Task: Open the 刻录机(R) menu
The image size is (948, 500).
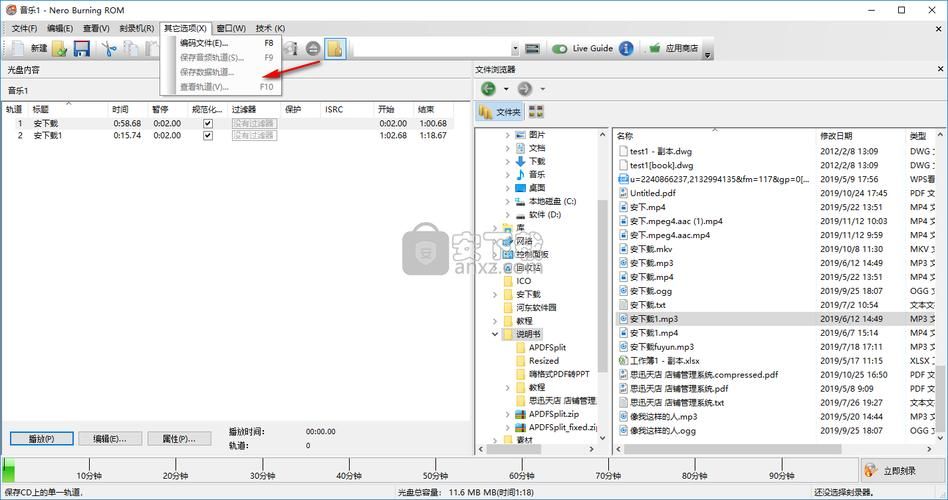Action: tap(137, 28)
